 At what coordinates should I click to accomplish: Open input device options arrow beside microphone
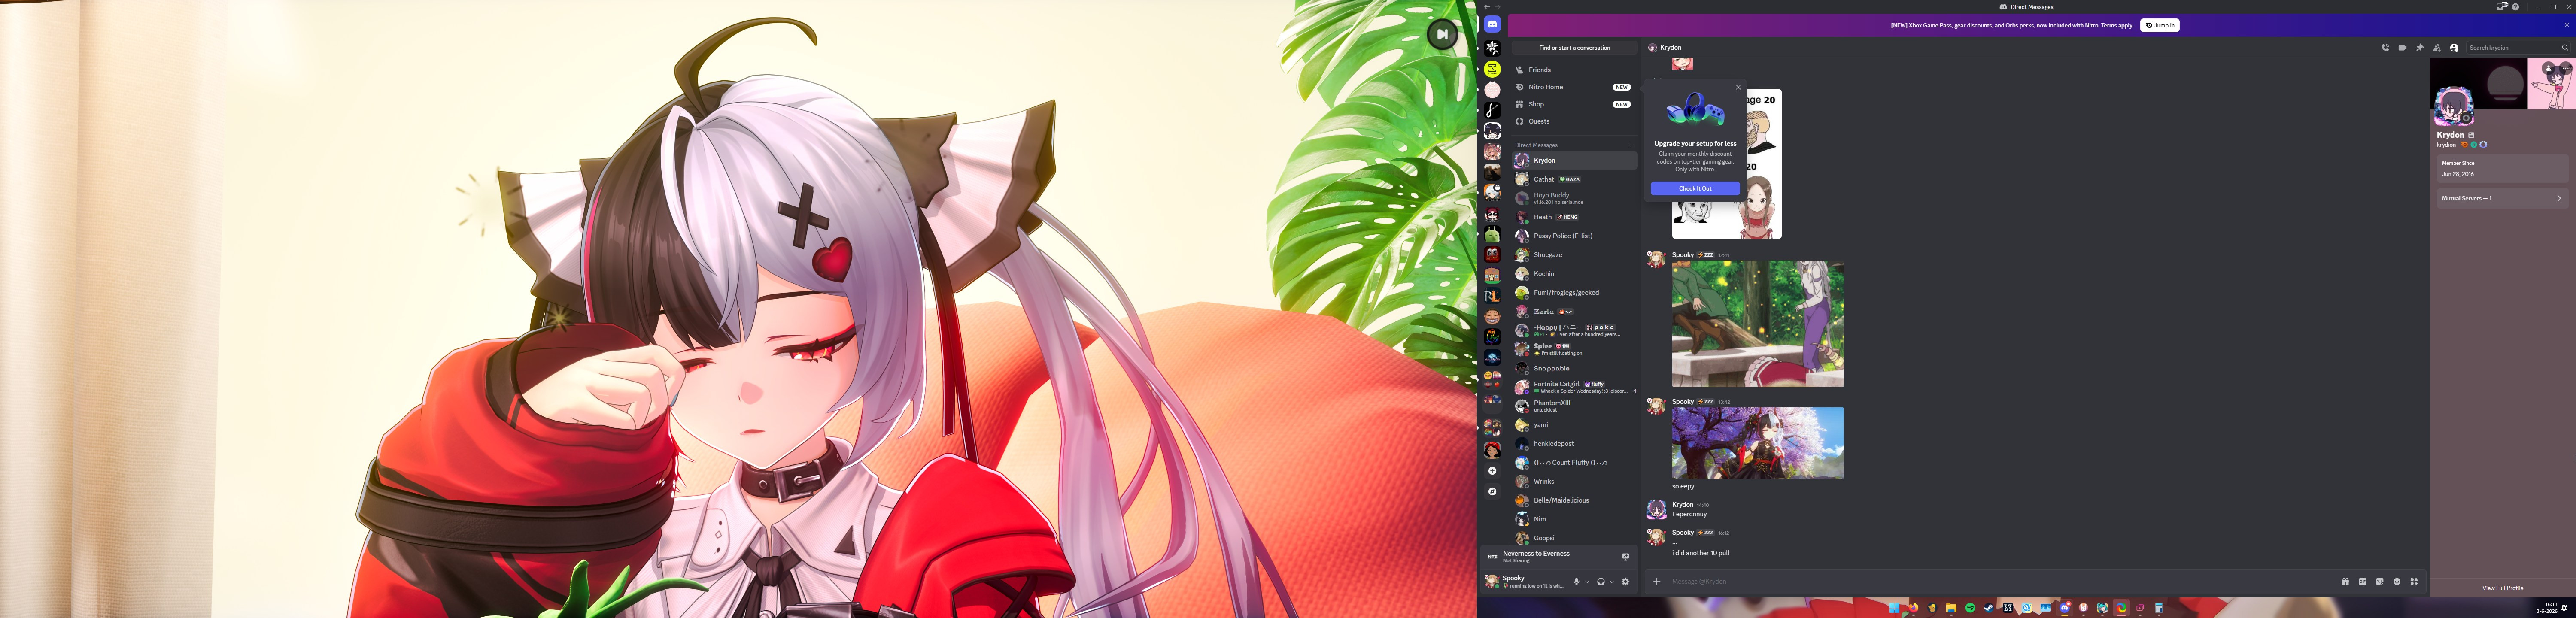(1587, 582)
